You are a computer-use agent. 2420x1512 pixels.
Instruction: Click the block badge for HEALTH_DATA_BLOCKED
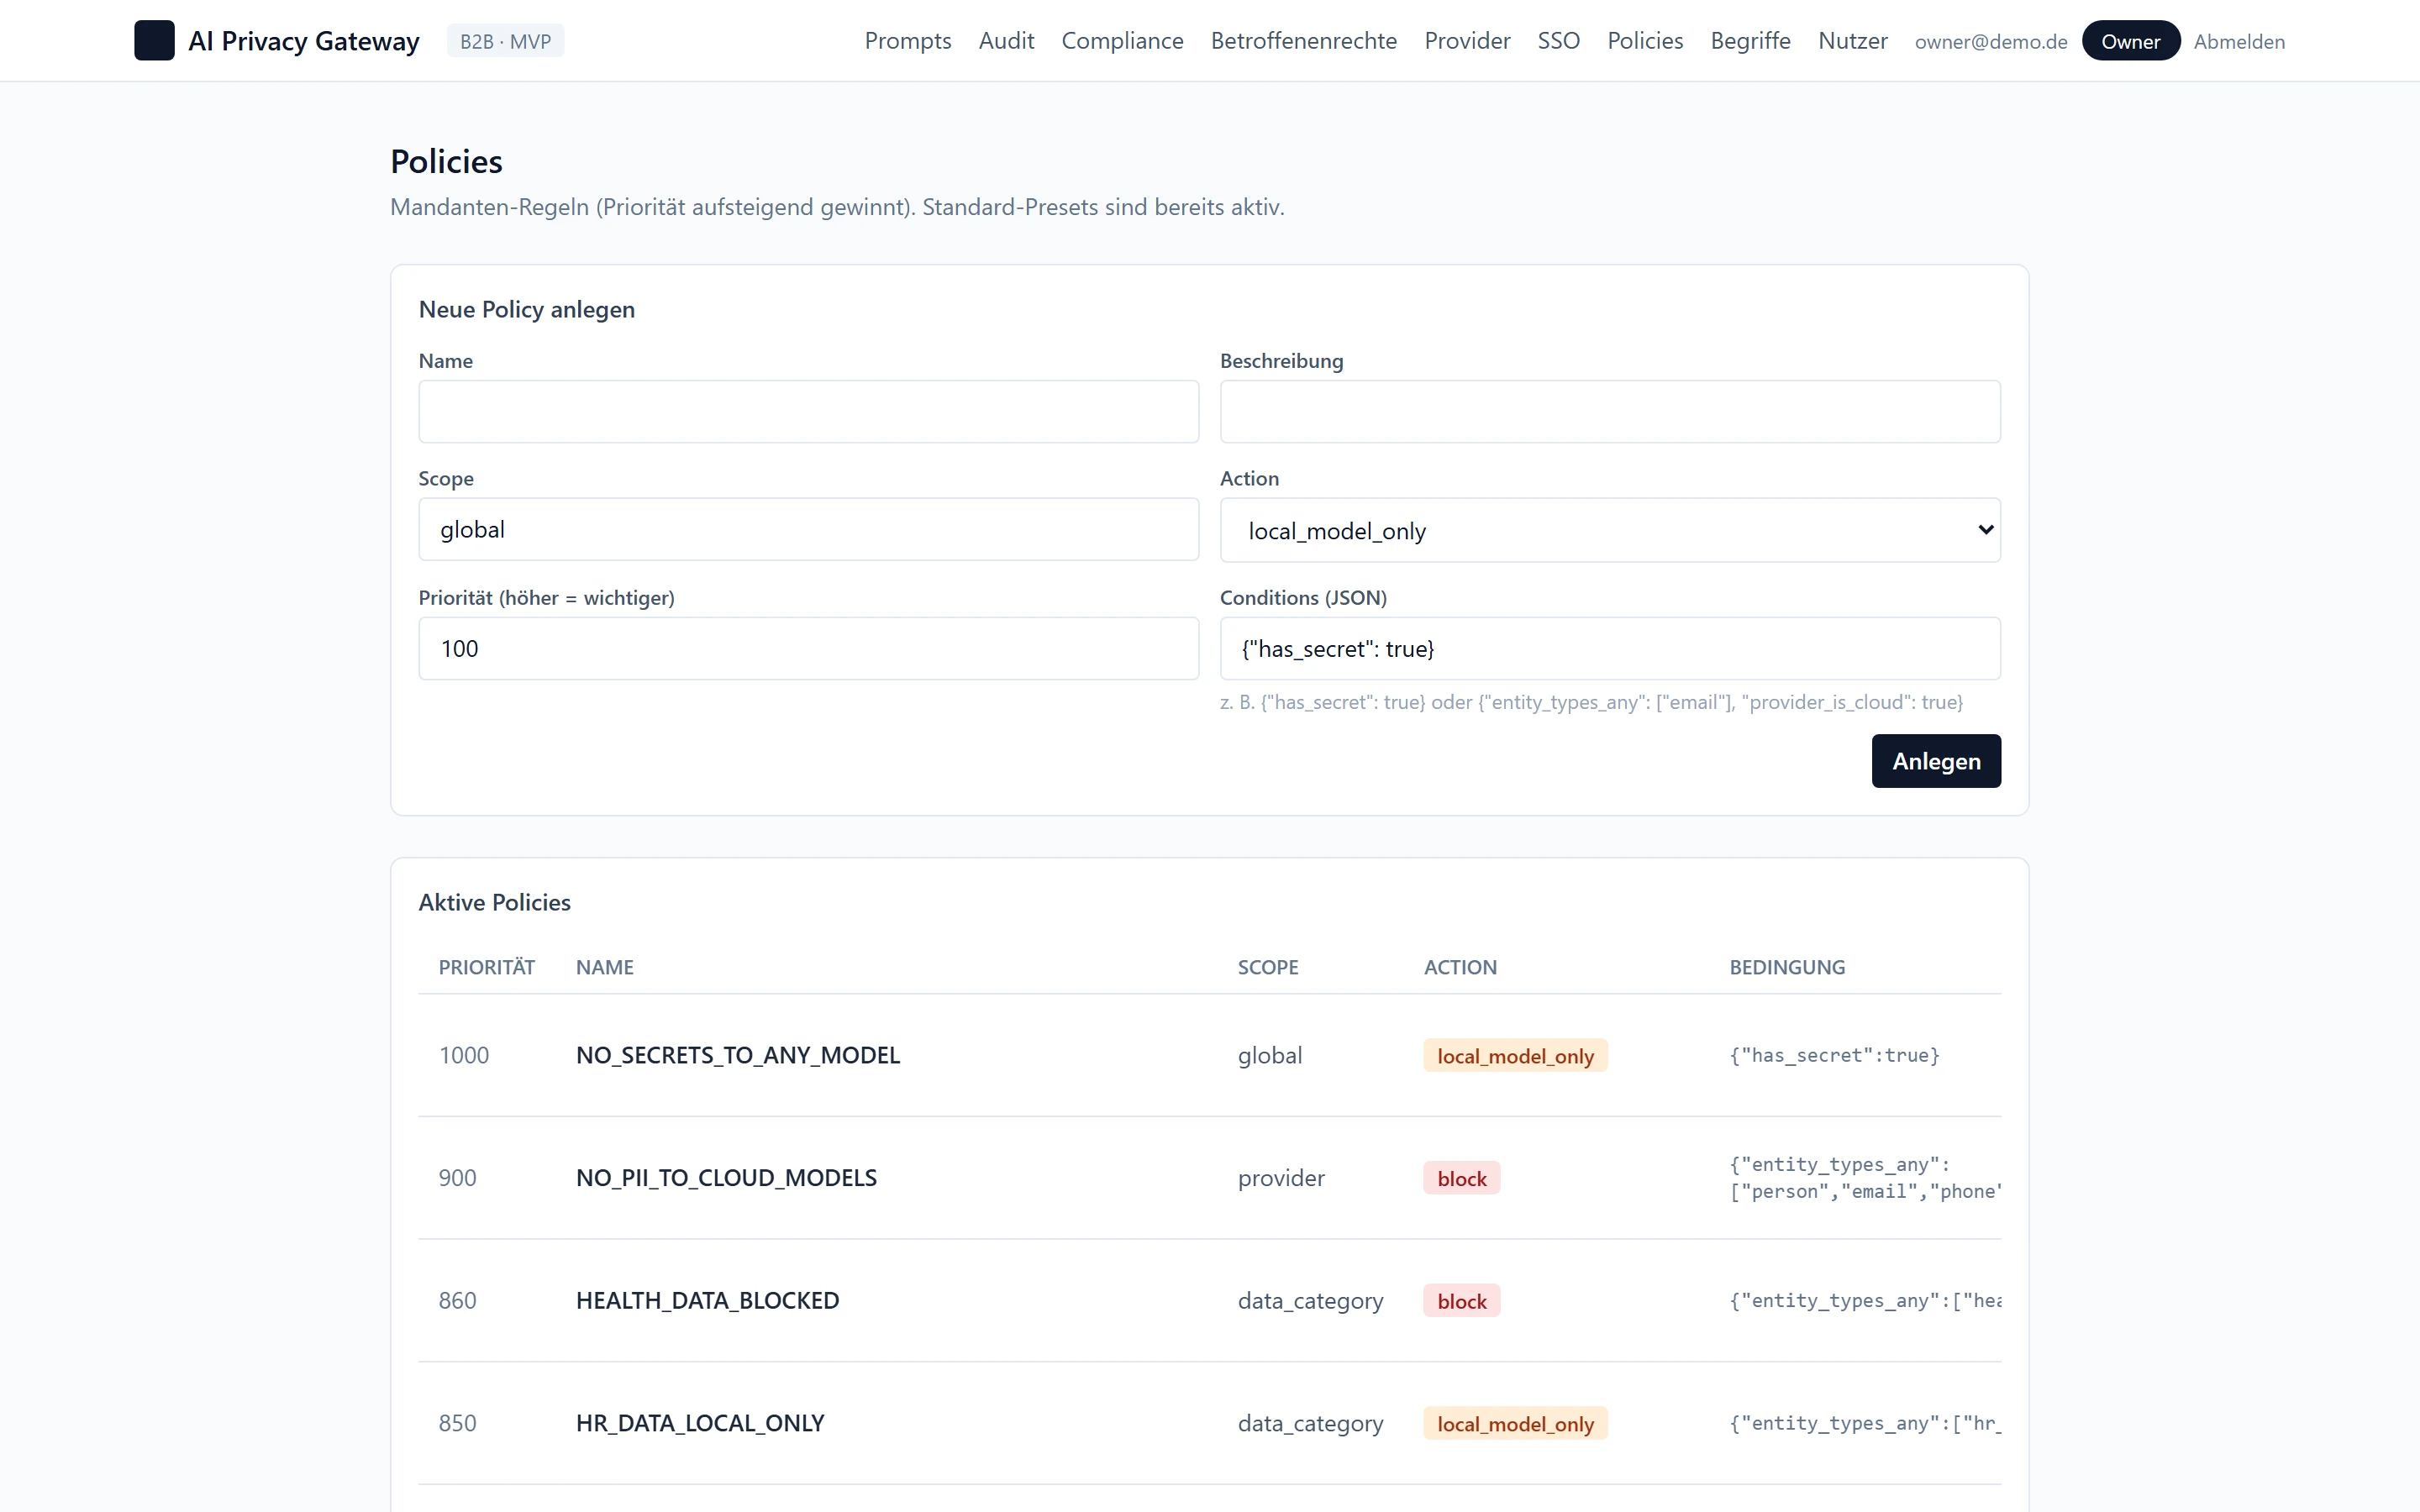(x=1461, y=1301)
